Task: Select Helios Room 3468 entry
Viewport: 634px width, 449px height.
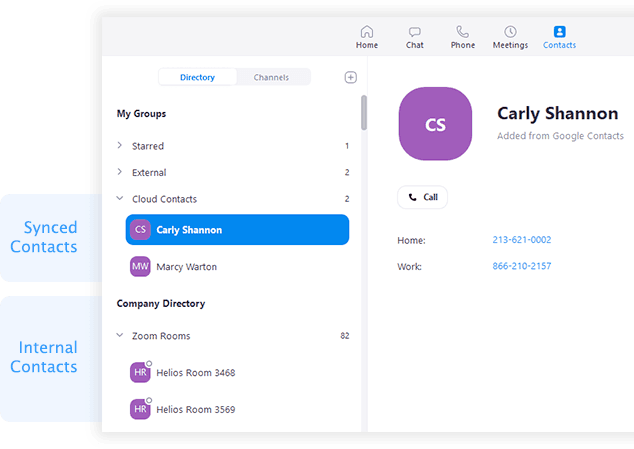Action: coord(196,373)
